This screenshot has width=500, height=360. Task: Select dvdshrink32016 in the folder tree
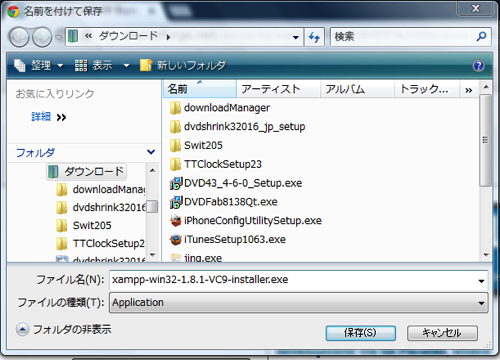(x=101, y=207)
